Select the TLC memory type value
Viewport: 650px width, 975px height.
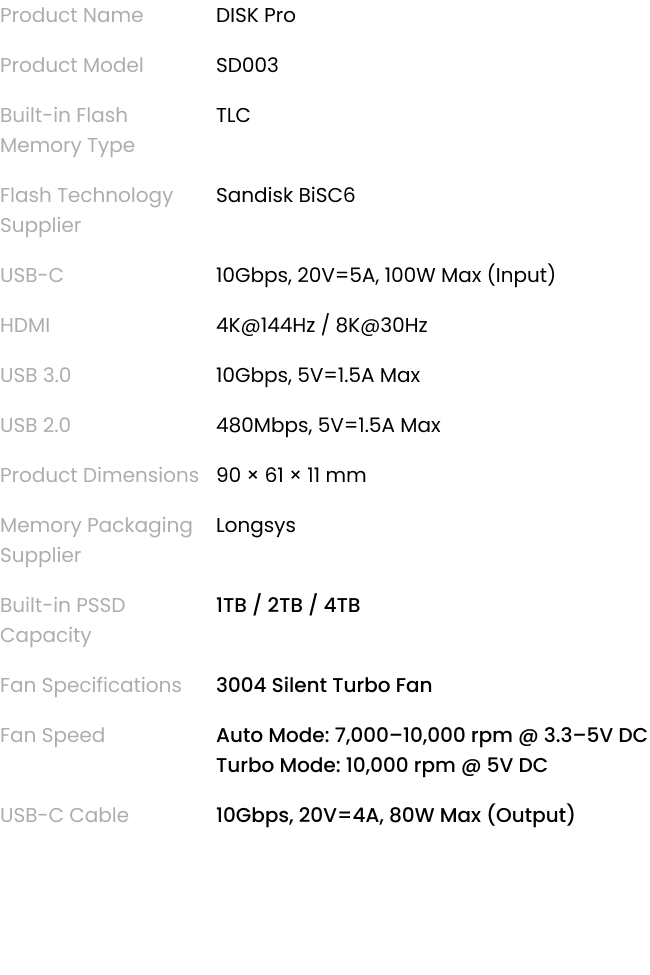pos(233,115)
